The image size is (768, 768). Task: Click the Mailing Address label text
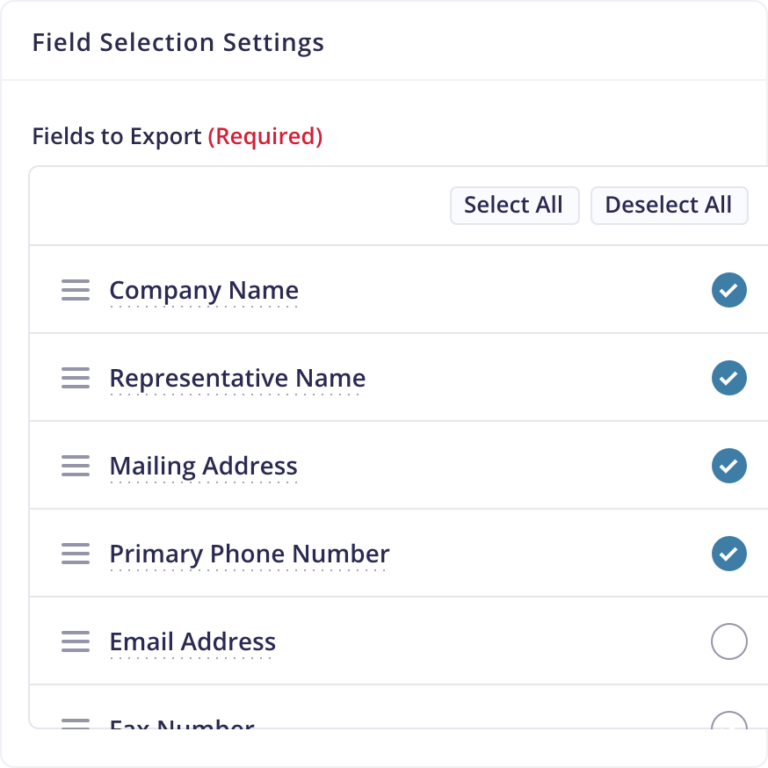click(x=203, y=466)
